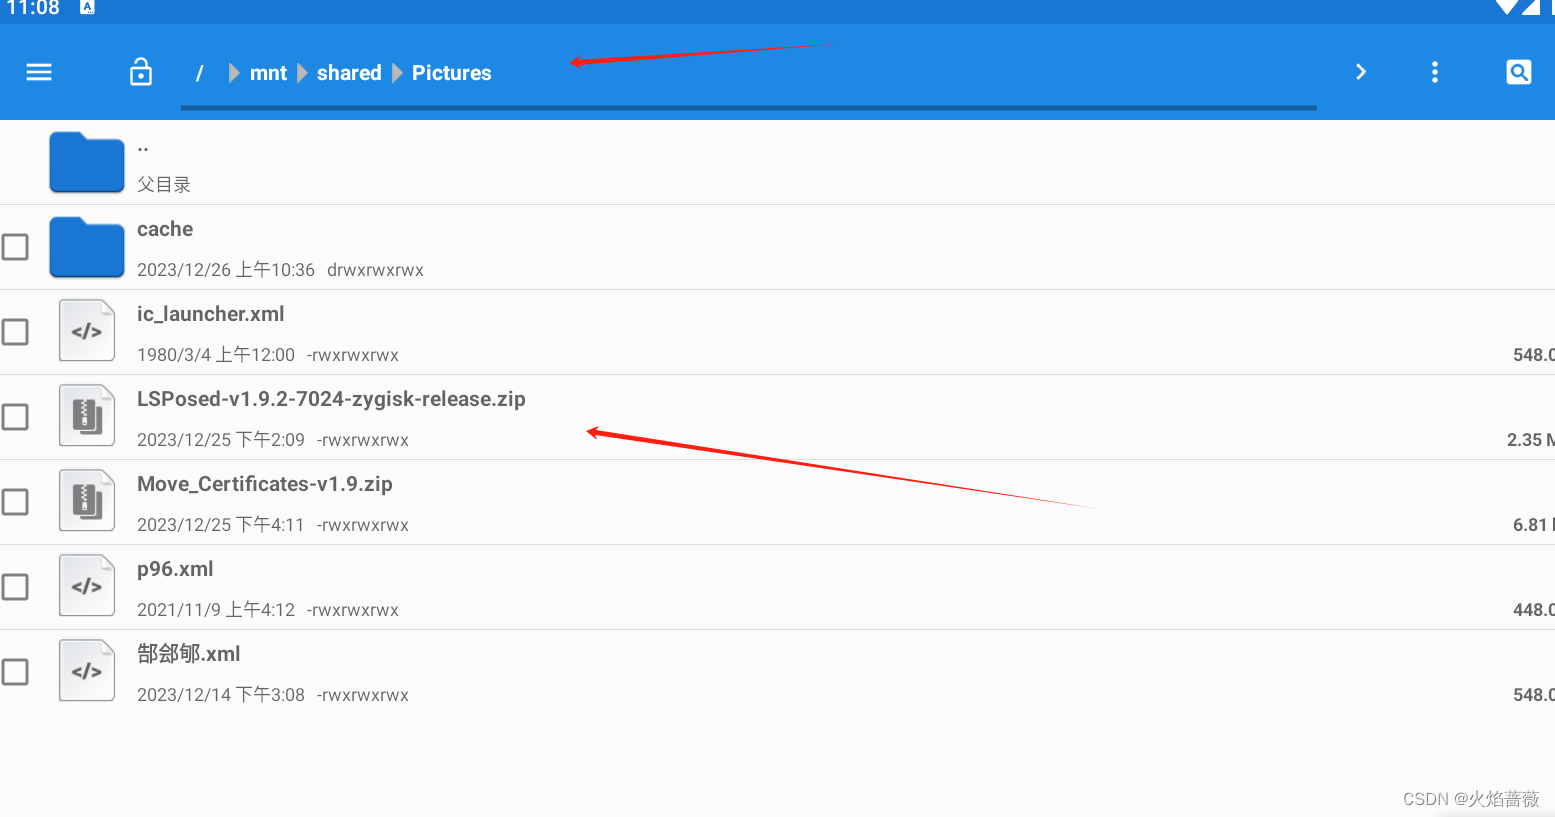Click the keyboard indicator in status bar
Screen dimensions: 1555x817
(x=88, y=7)
